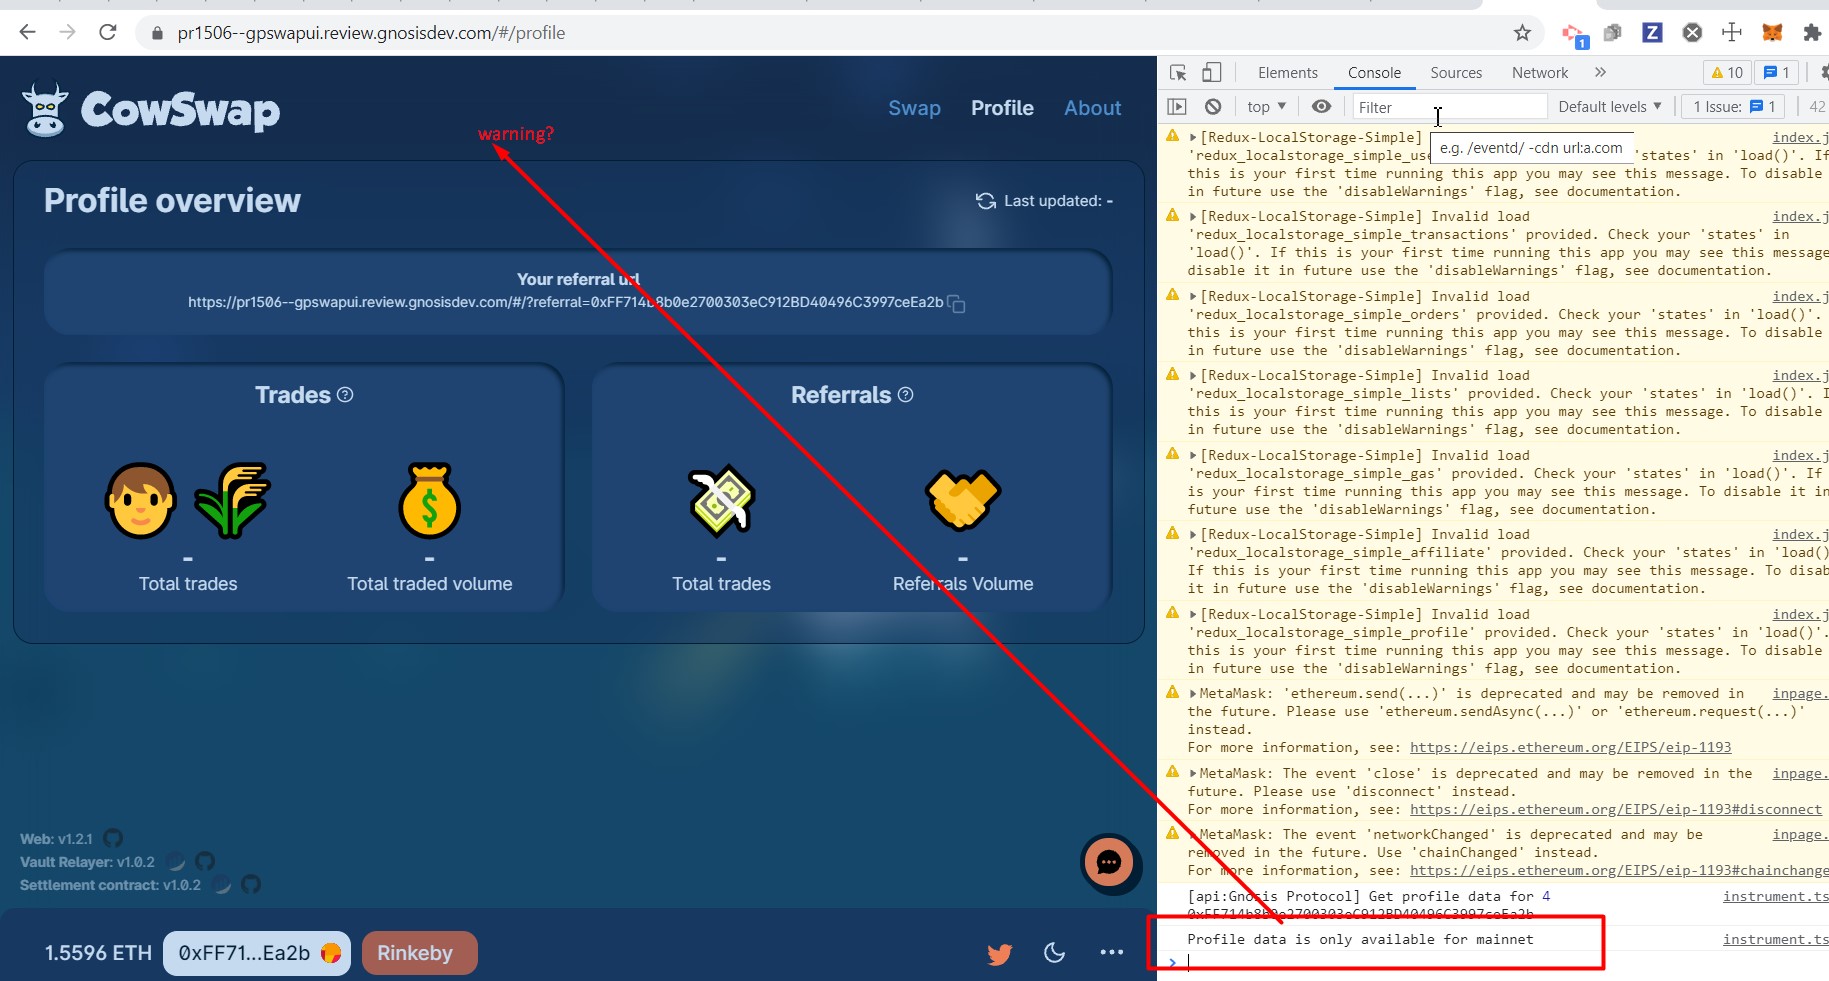Expand the redux_localstorage_simple_transactions warning

coord(1193,217)
